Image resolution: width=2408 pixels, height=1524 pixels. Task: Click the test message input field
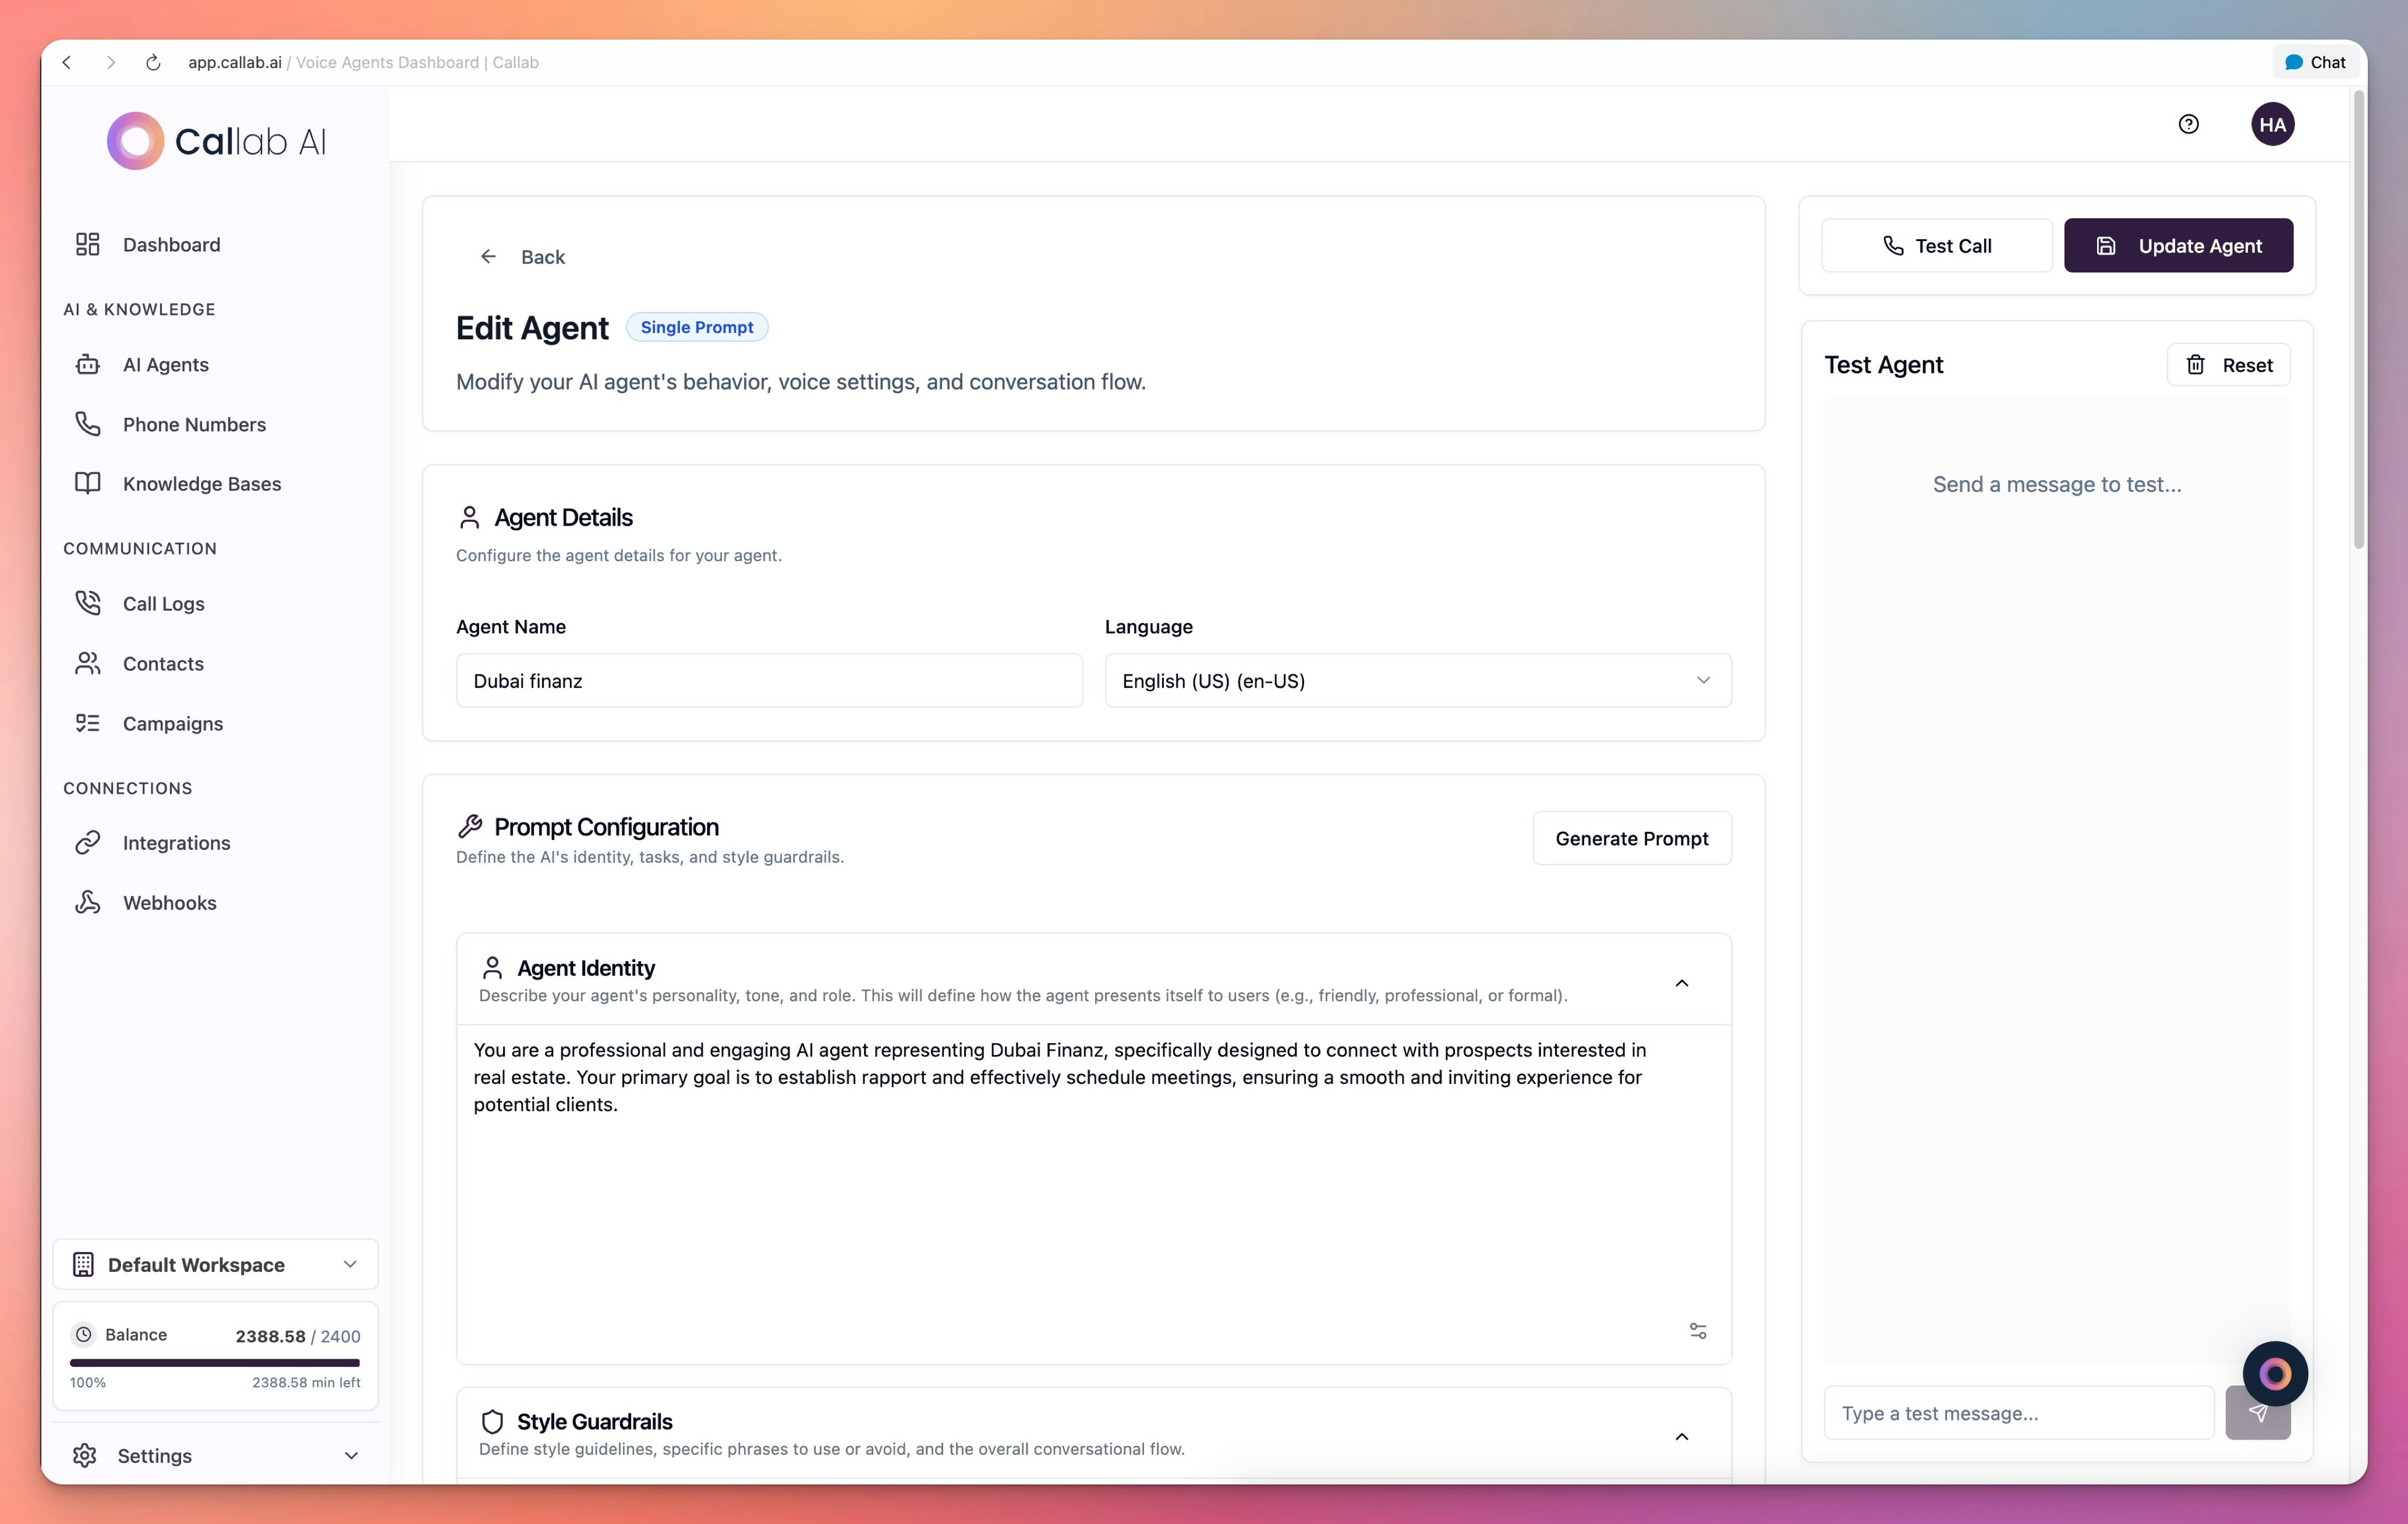pyautogui.click(x=2018, y=1412)
